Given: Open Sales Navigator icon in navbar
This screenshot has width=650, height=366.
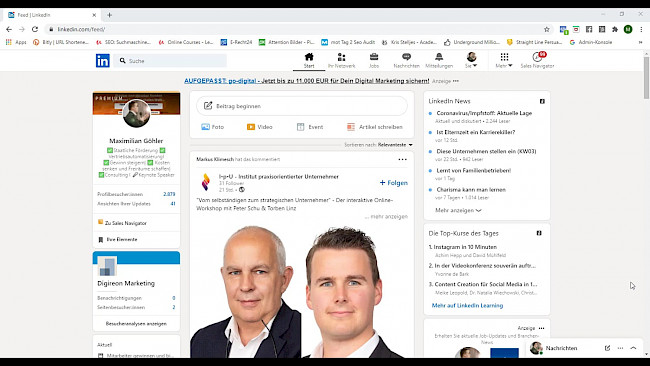Looking at the screenshot, I should [x=537, y=61].
